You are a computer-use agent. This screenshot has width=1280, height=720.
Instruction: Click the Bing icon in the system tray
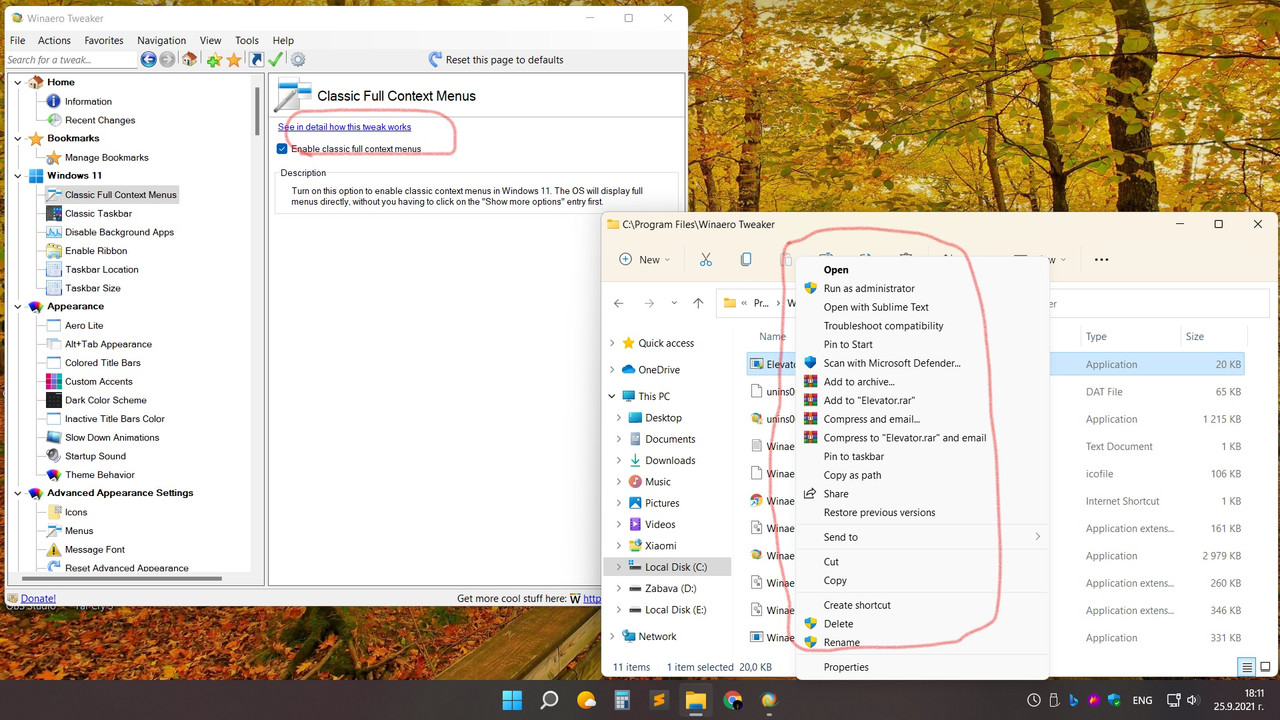click(x=1074, y=700)
